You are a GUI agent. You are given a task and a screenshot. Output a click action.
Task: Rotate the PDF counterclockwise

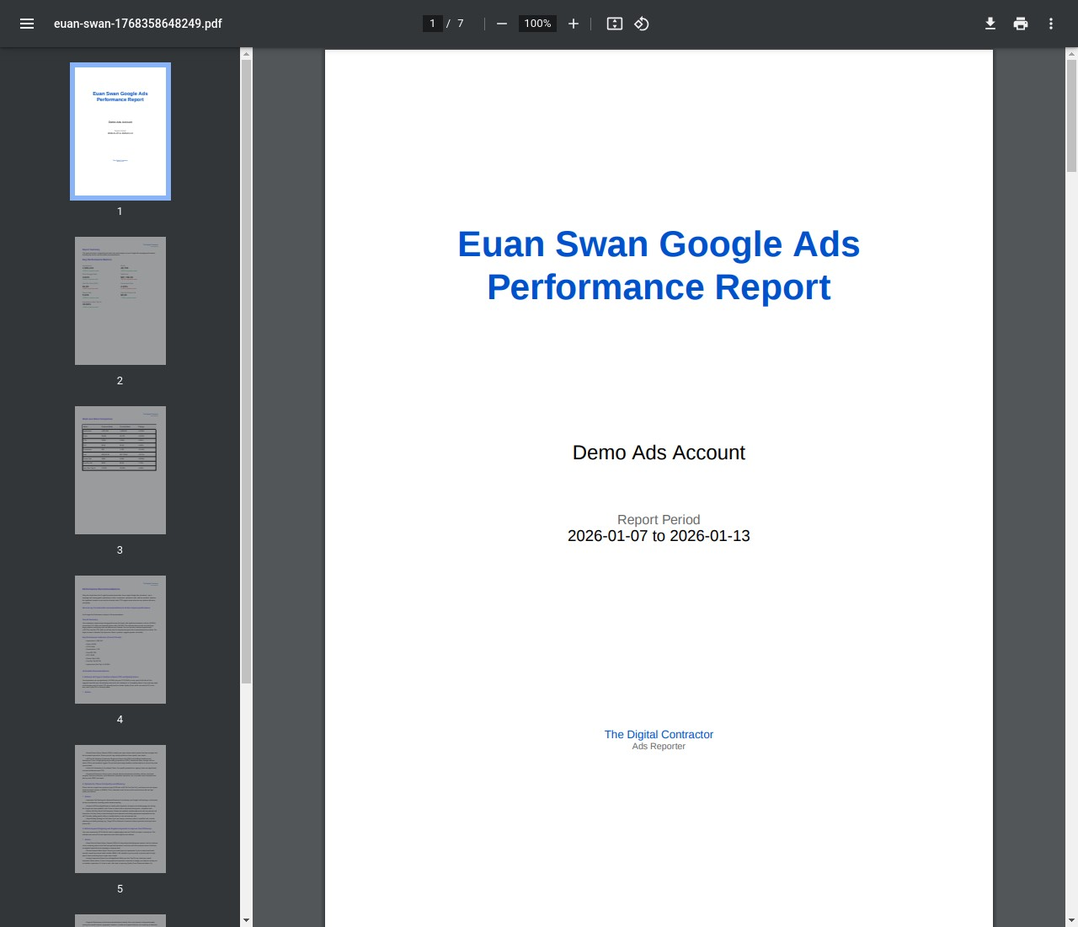pos(641,23)
